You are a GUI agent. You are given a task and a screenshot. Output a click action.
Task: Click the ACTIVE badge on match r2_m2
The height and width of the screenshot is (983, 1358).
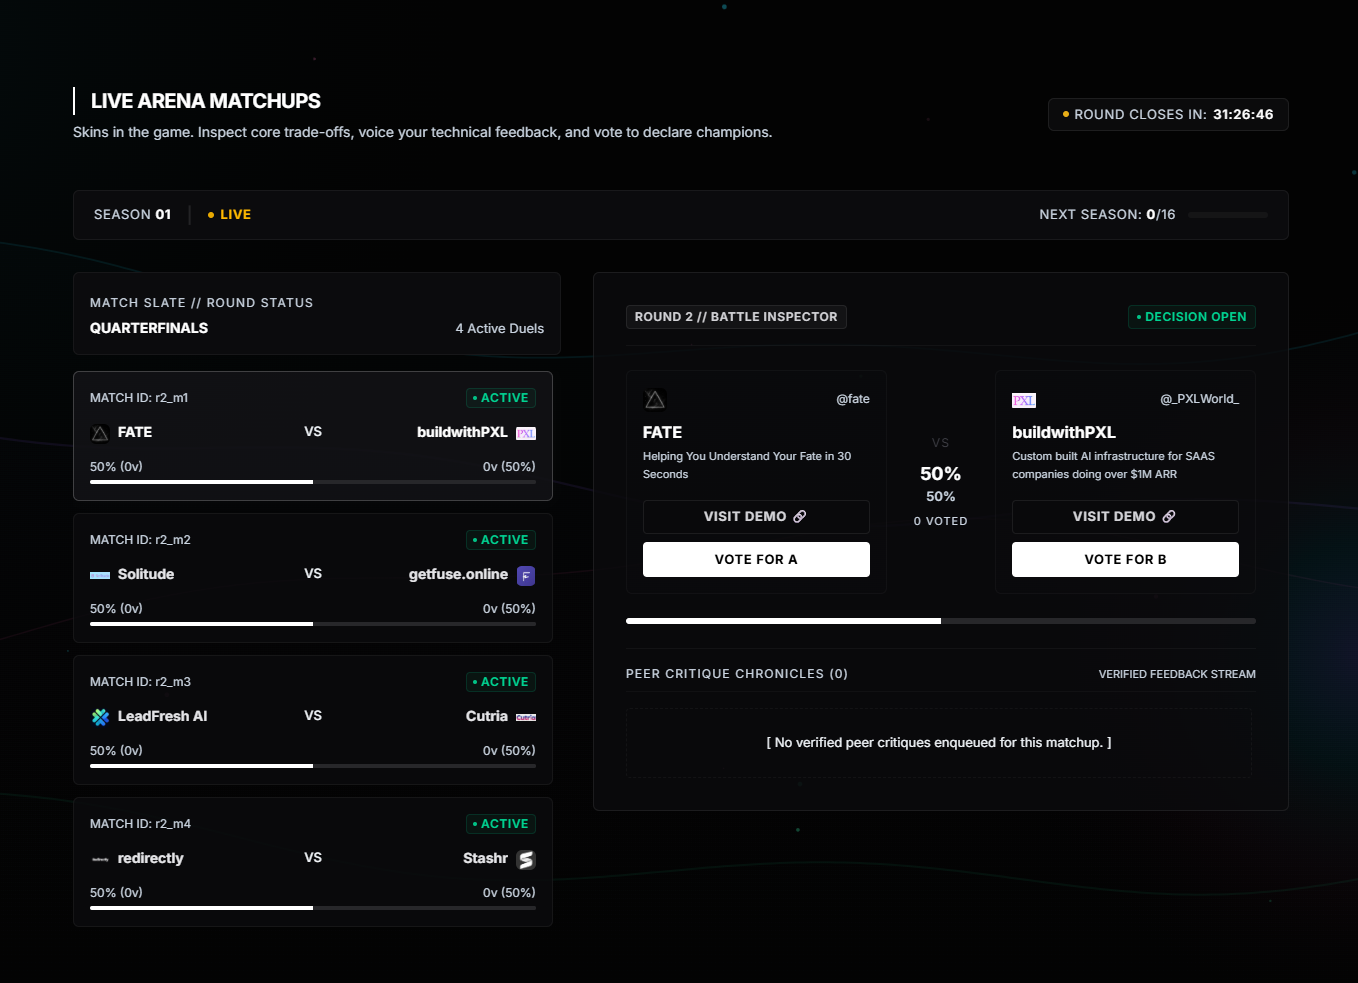click(x=501, y=540)
